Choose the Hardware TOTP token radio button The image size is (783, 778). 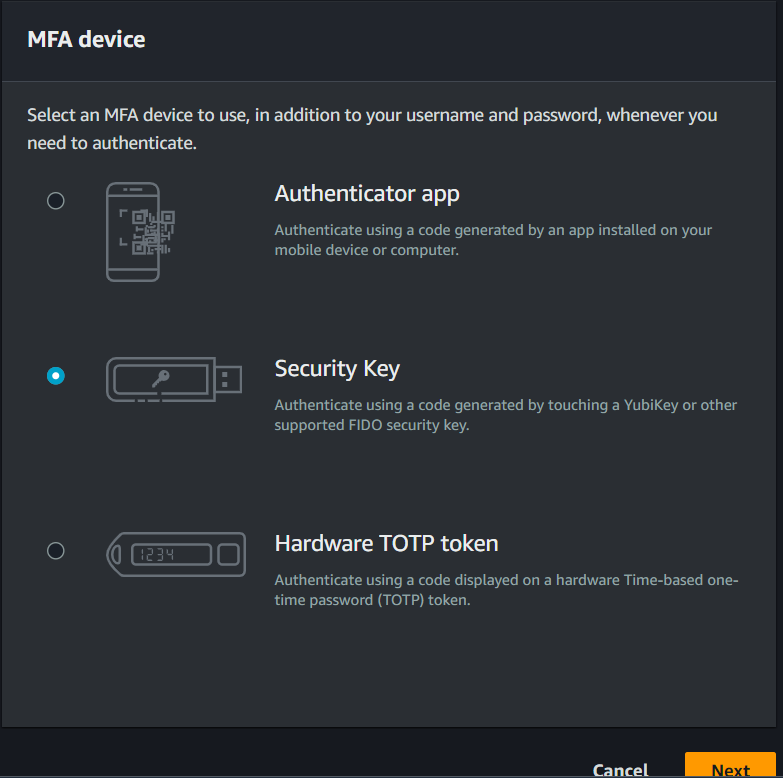(x=56, y=550)
